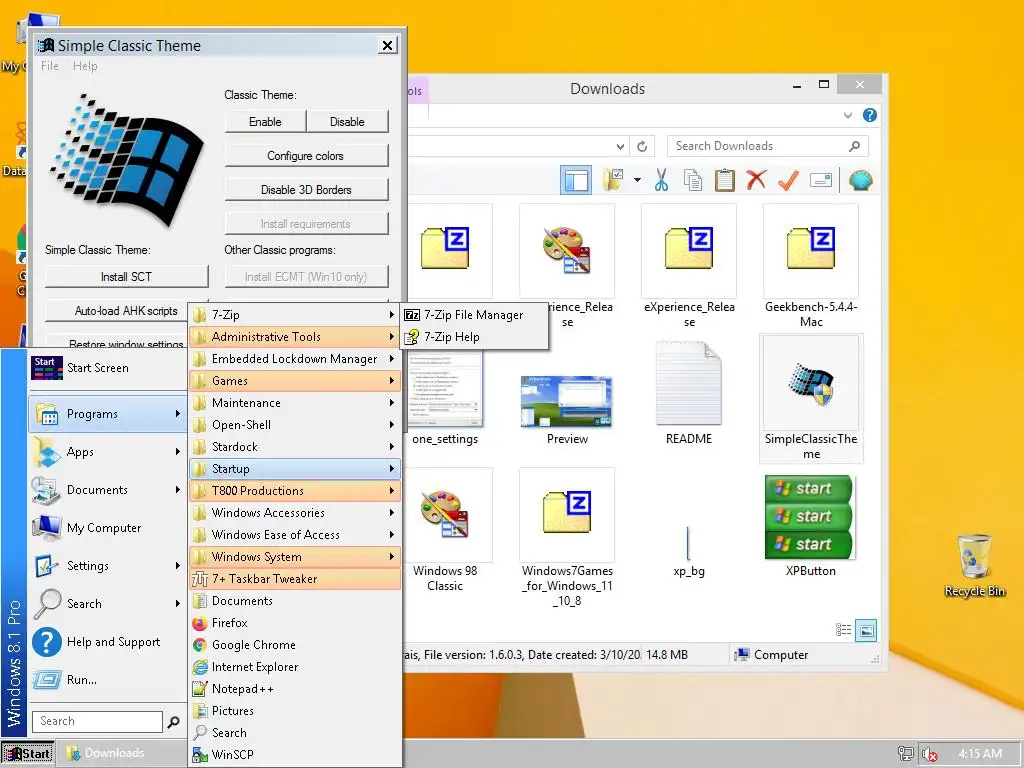Open the address bar history dropdown
1024x768 pixels.
[620, 146]
